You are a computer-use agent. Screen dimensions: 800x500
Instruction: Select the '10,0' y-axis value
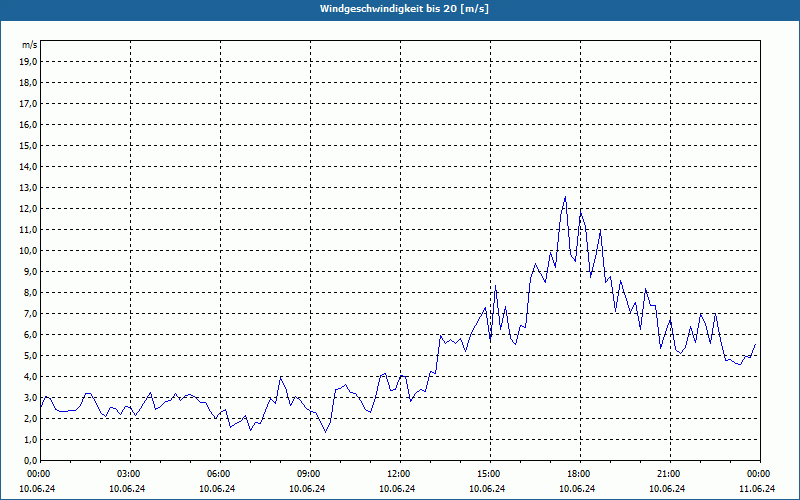[29, 251]
